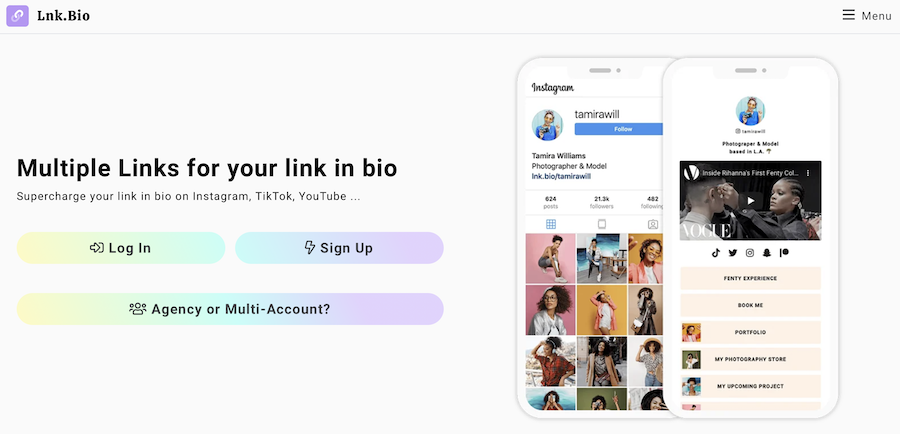
Task: Click the Instagram icon below the video
Action: pos(750,253)
